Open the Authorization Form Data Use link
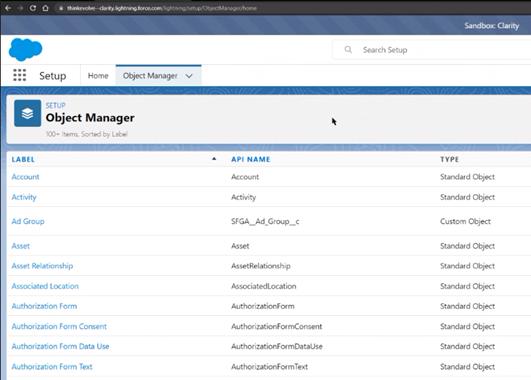 click(60, 346)
